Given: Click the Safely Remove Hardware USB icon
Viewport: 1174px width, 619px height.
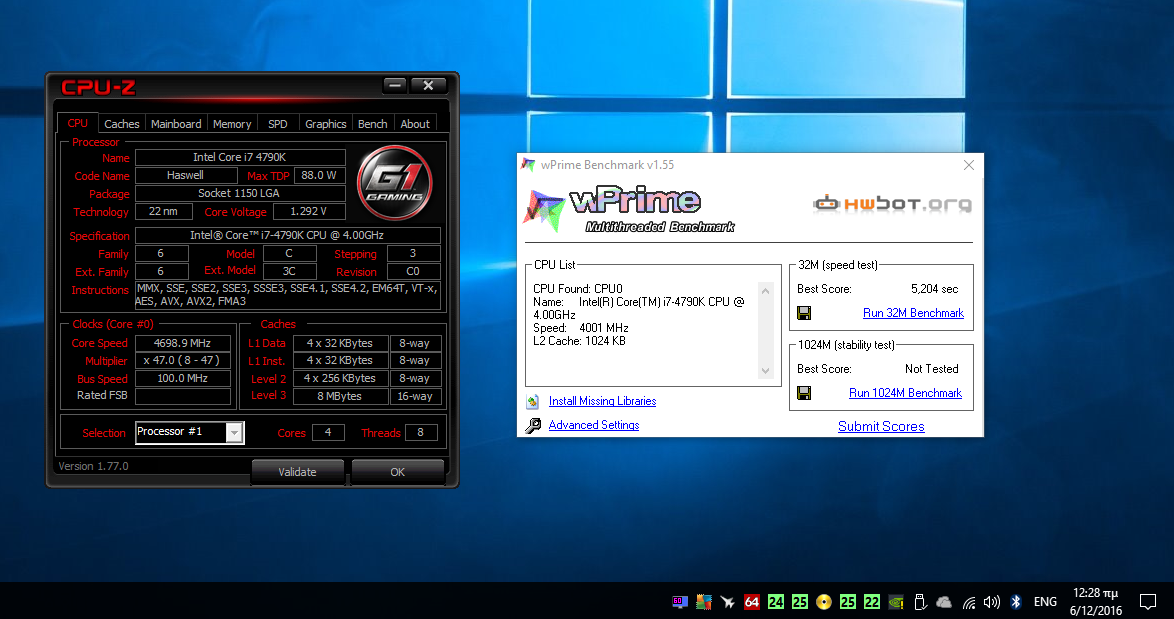Looking at the screenshot, I should [x=920, y=602].
